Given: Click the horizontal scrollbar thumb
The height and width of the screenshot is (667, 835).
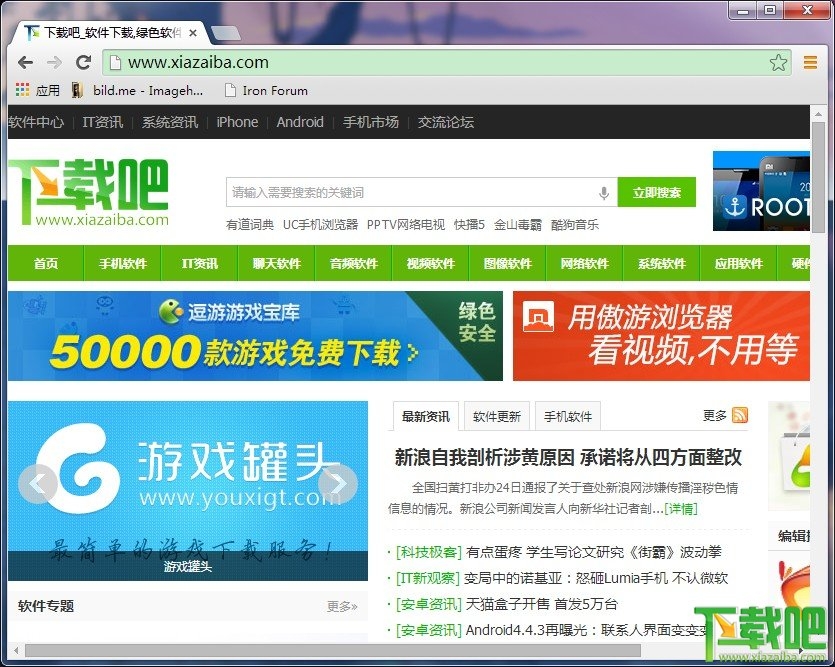Looking at the screenshot, I should pyautogui.click(x=333, y=650).
